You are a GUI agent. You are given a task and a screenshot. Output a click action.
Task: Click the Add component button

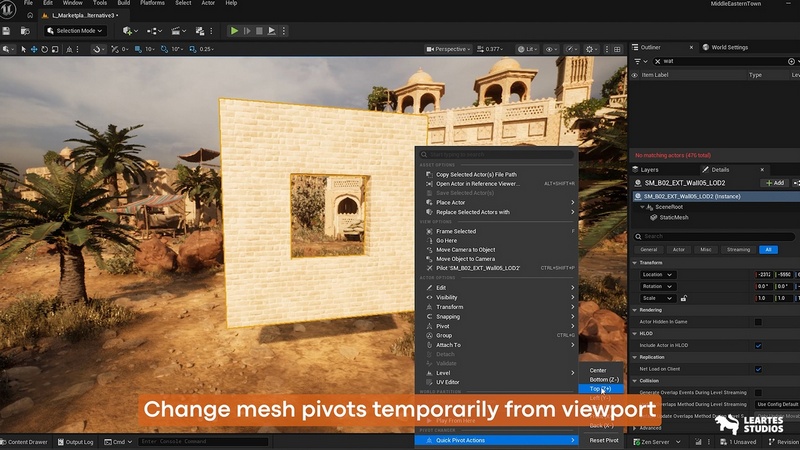[x=773, y=183]
